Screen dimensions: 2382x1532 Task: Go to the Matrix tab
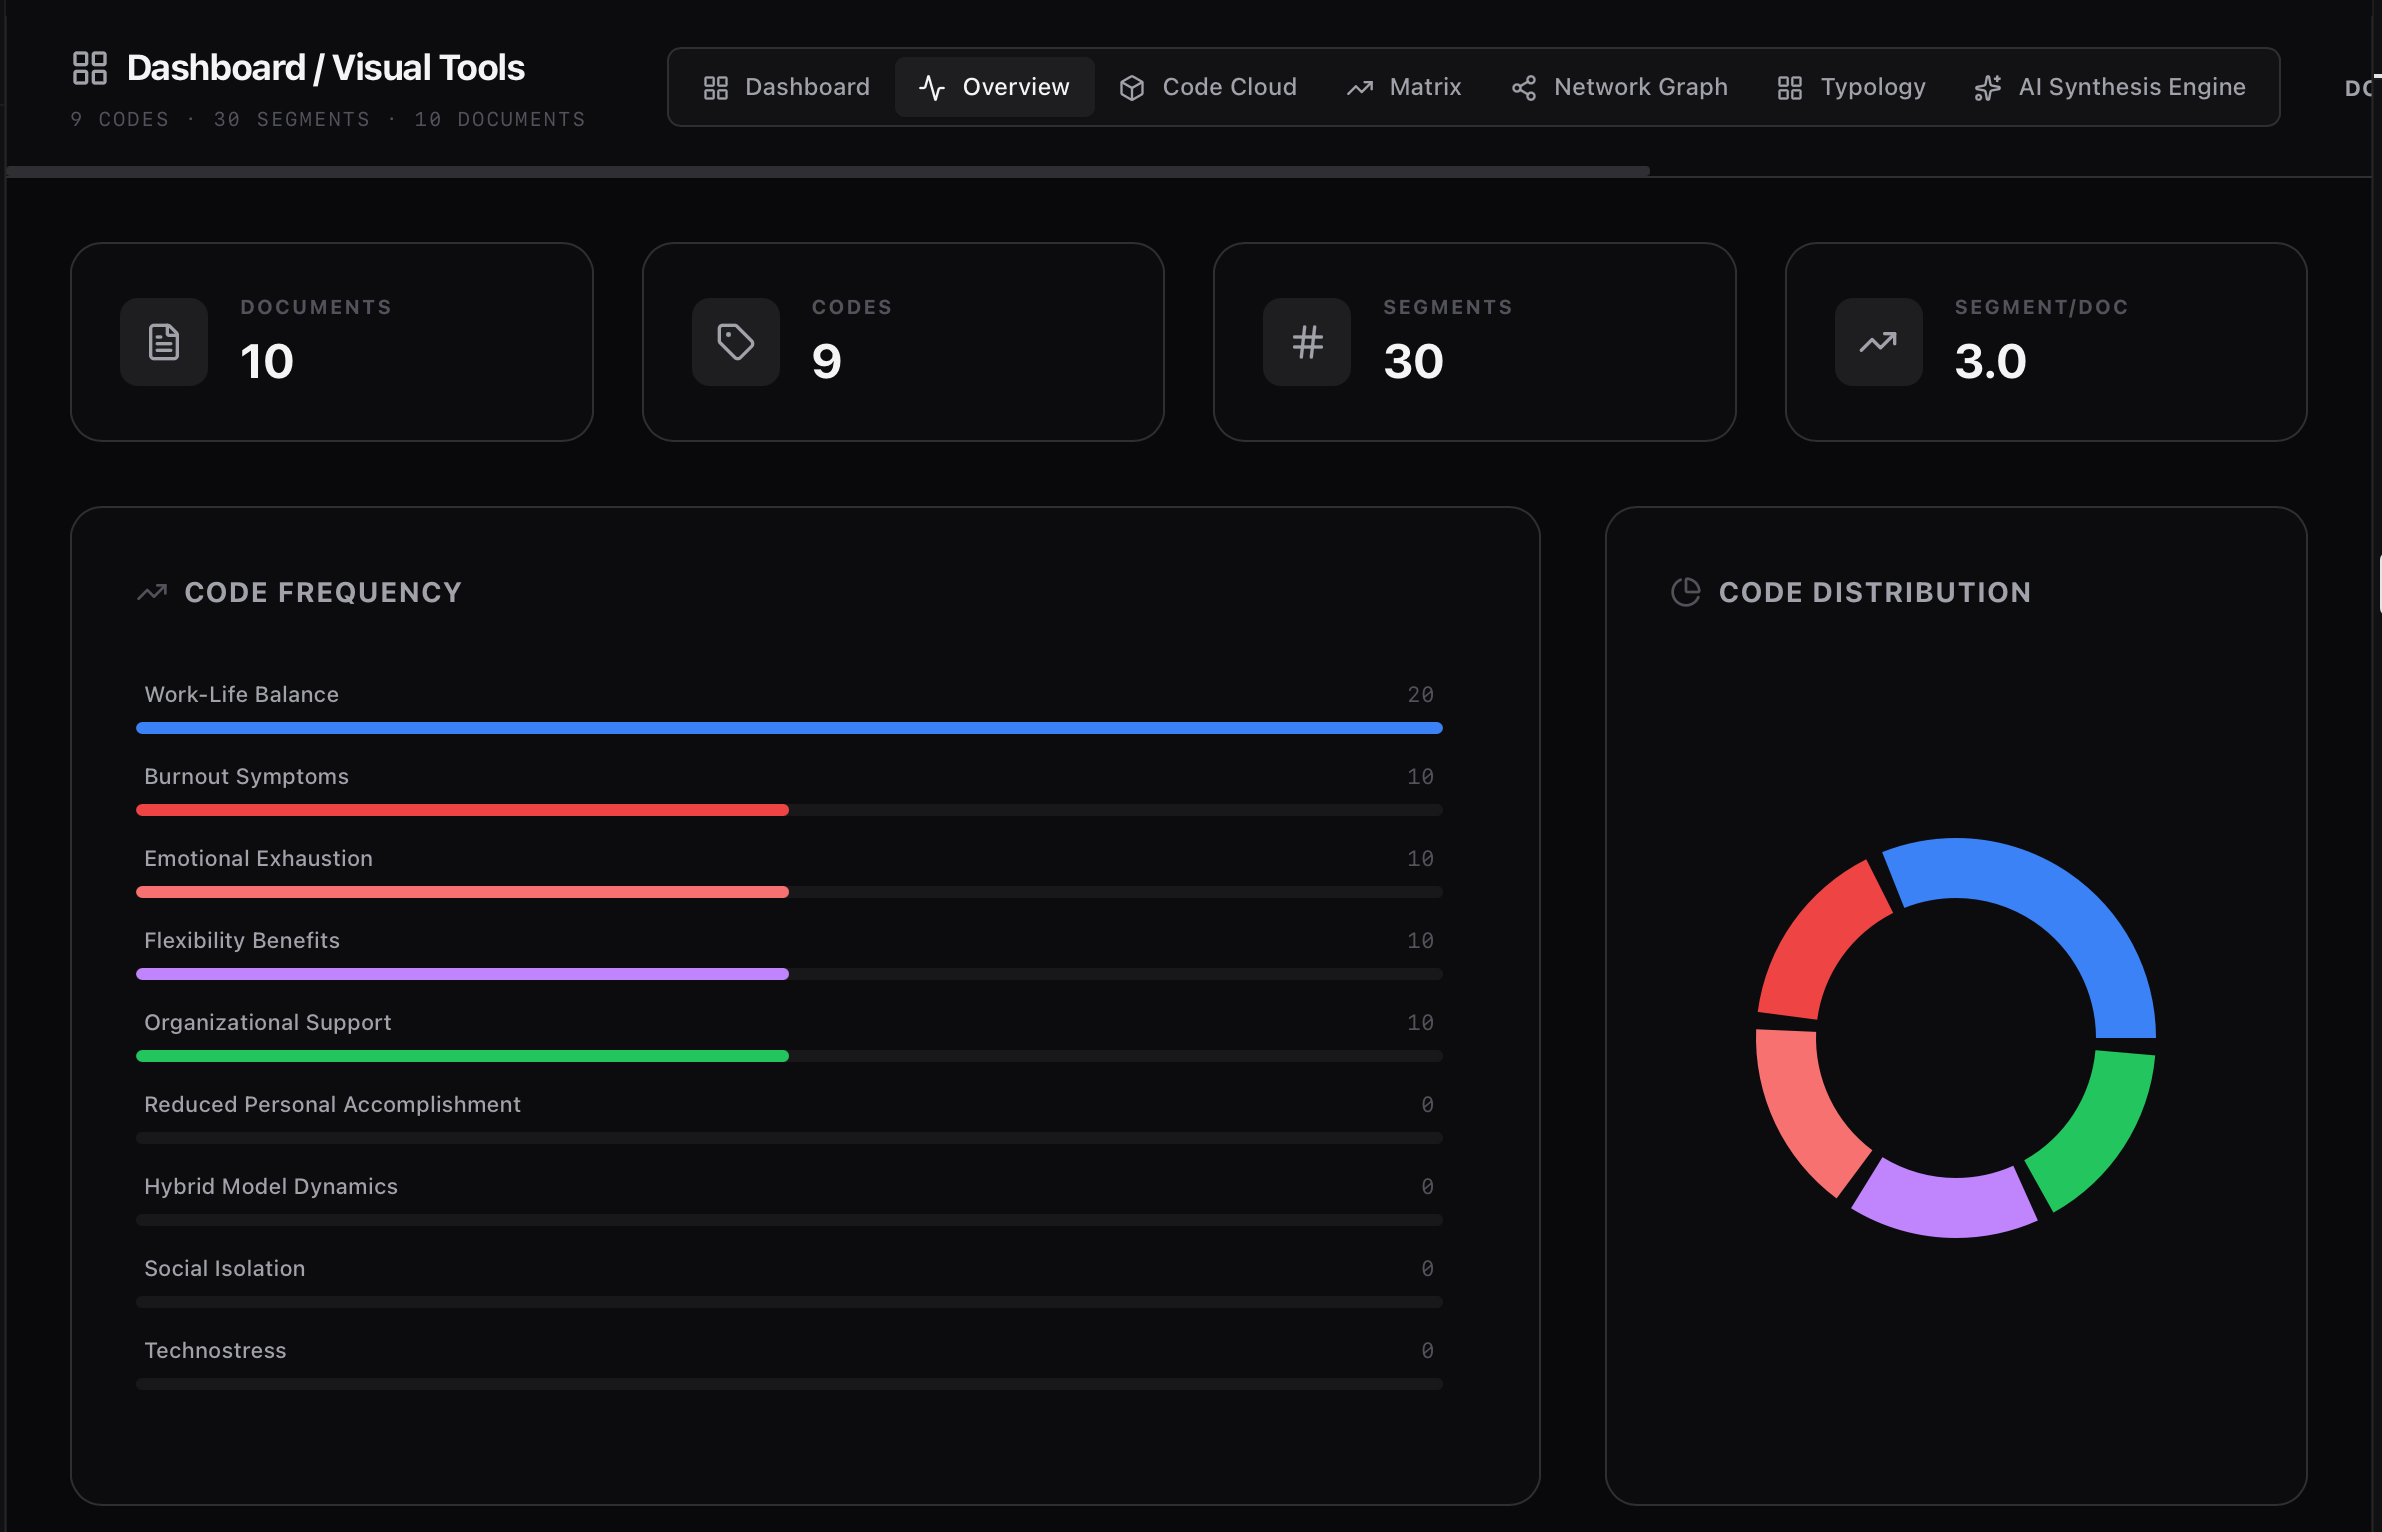[x=1404, y=87]
